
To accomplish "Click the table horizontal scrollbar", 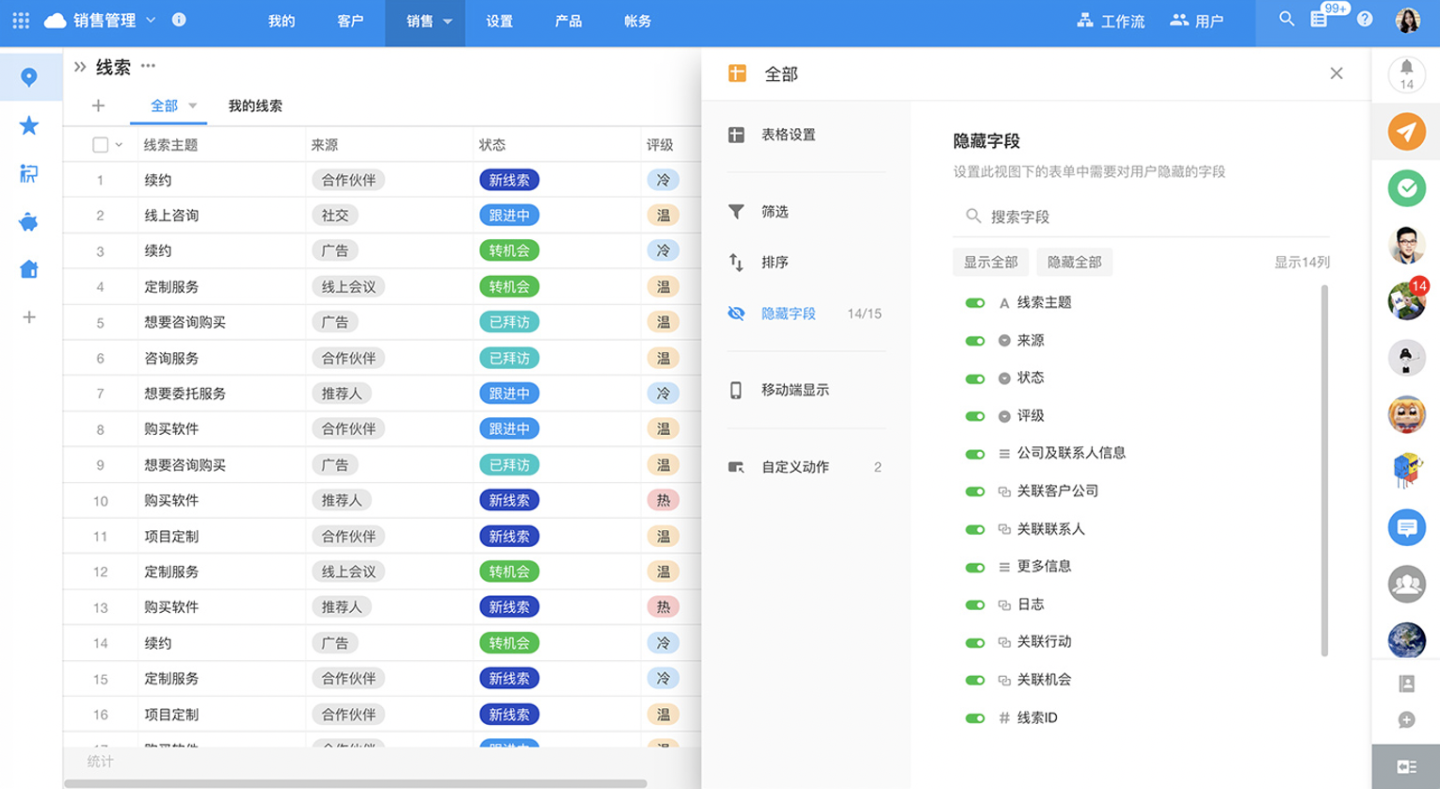I will coord(356,783).
